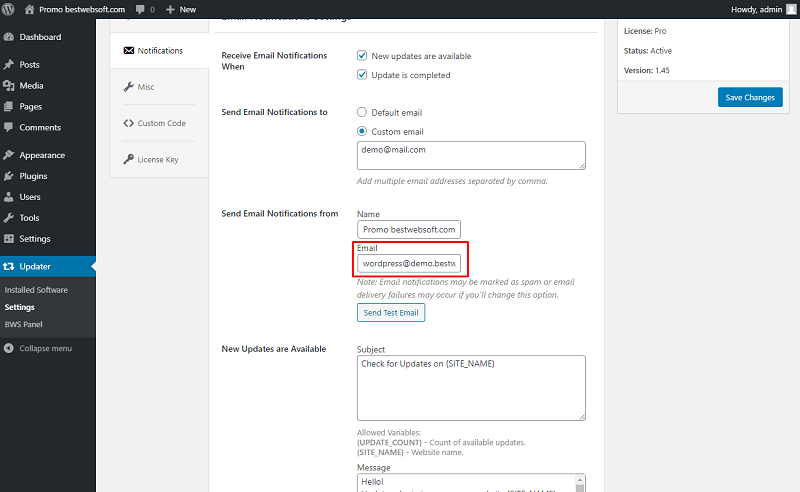Click the Posts menu label in sidebar
800x492 pixels.
tap(29, 64)
